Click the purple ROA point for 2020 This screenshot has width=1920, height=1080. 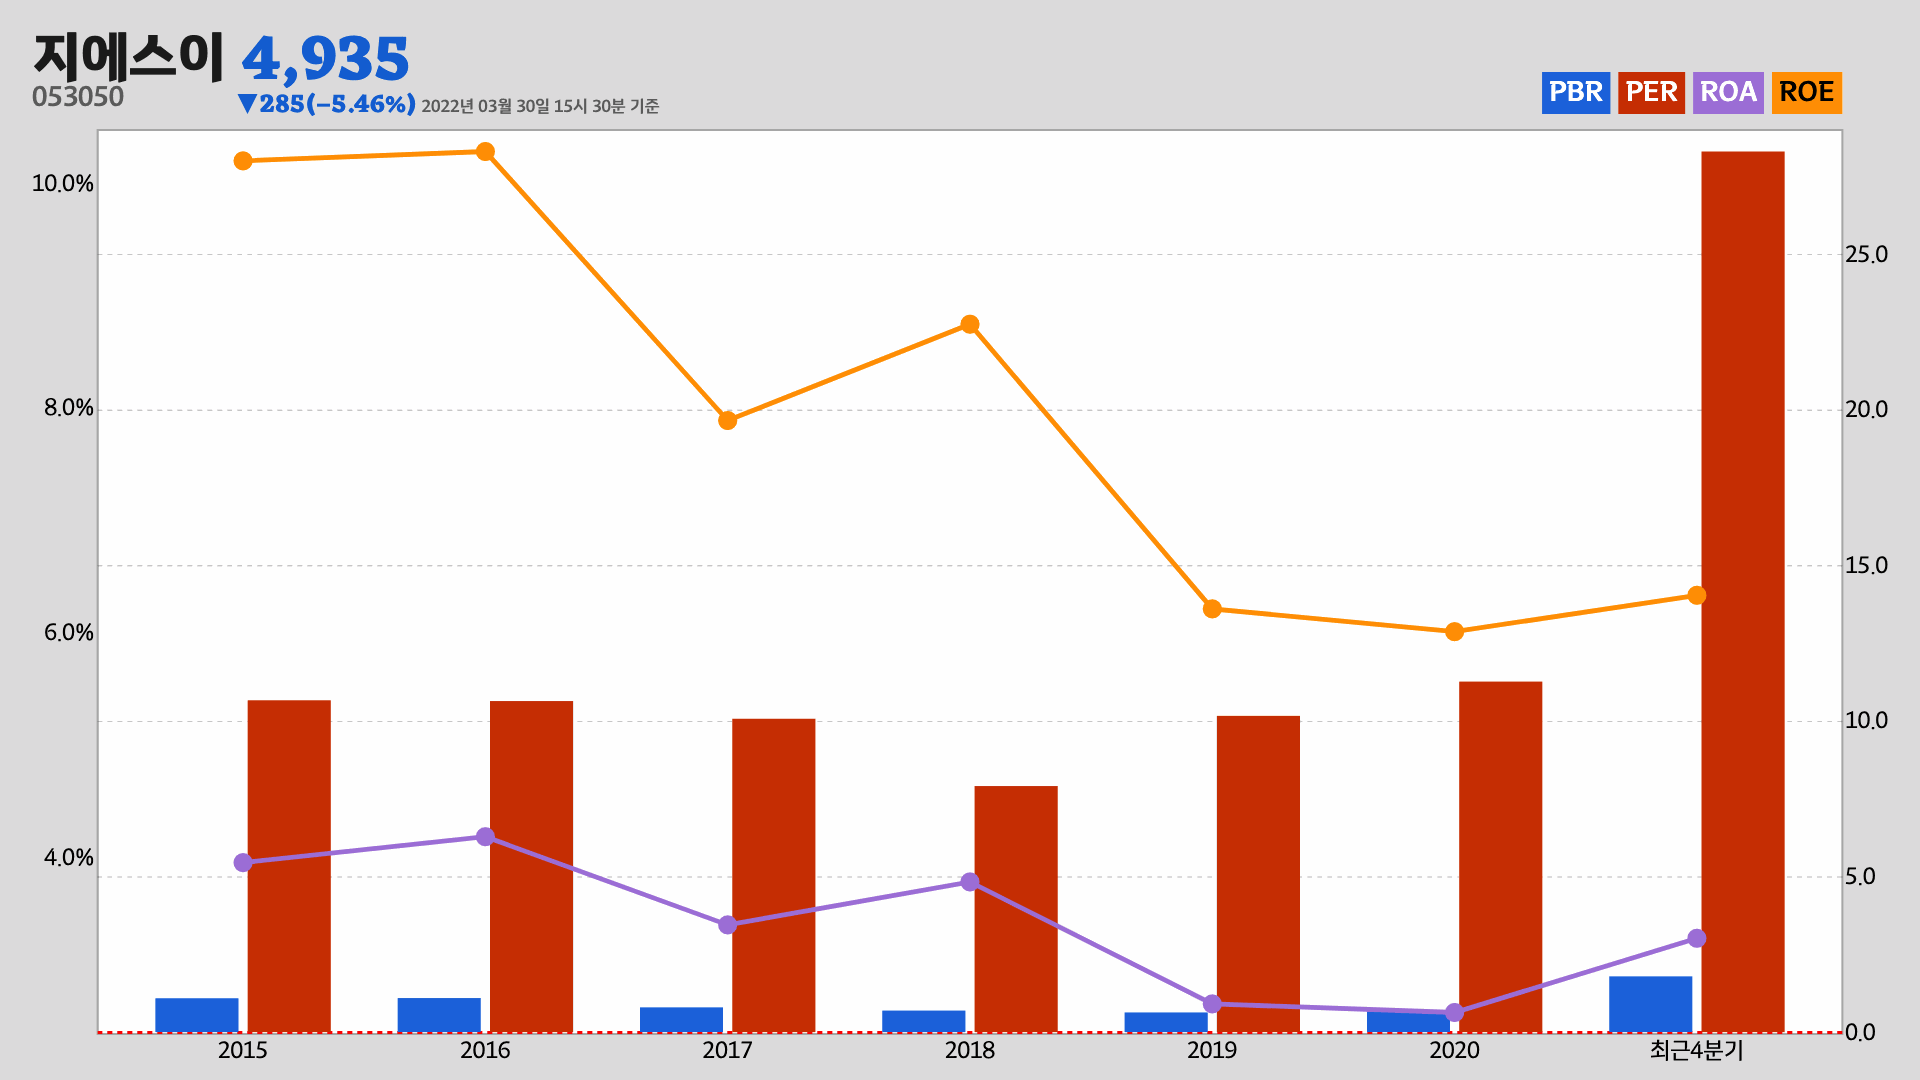pyautogui.click(x=1455, y=1013)
